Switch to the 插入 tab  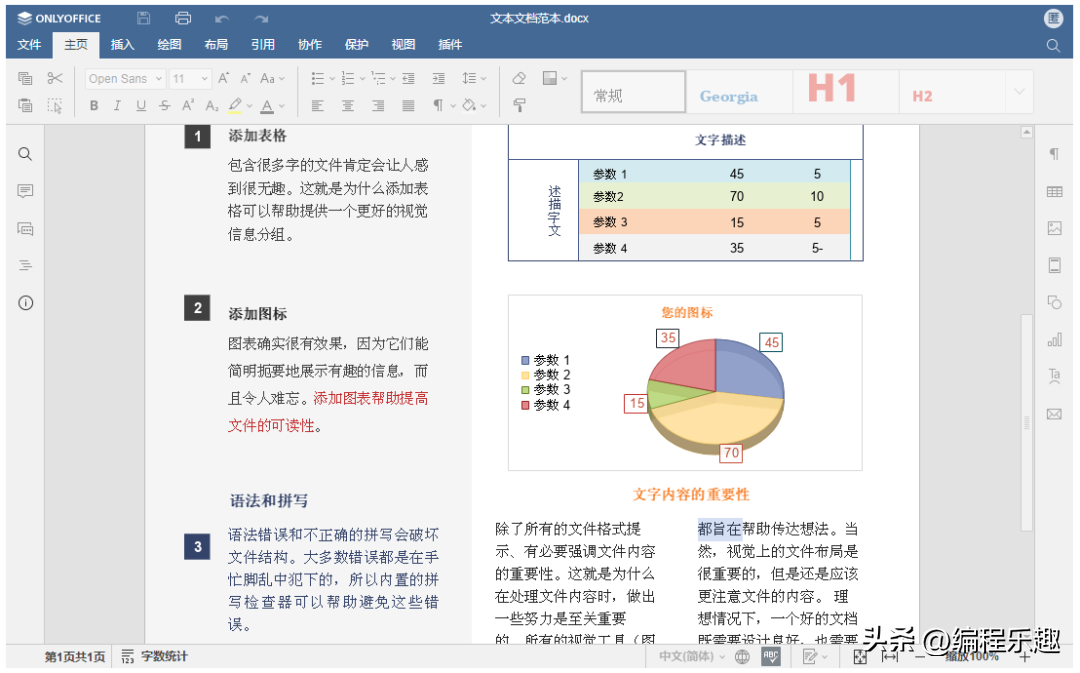(122, 45)
